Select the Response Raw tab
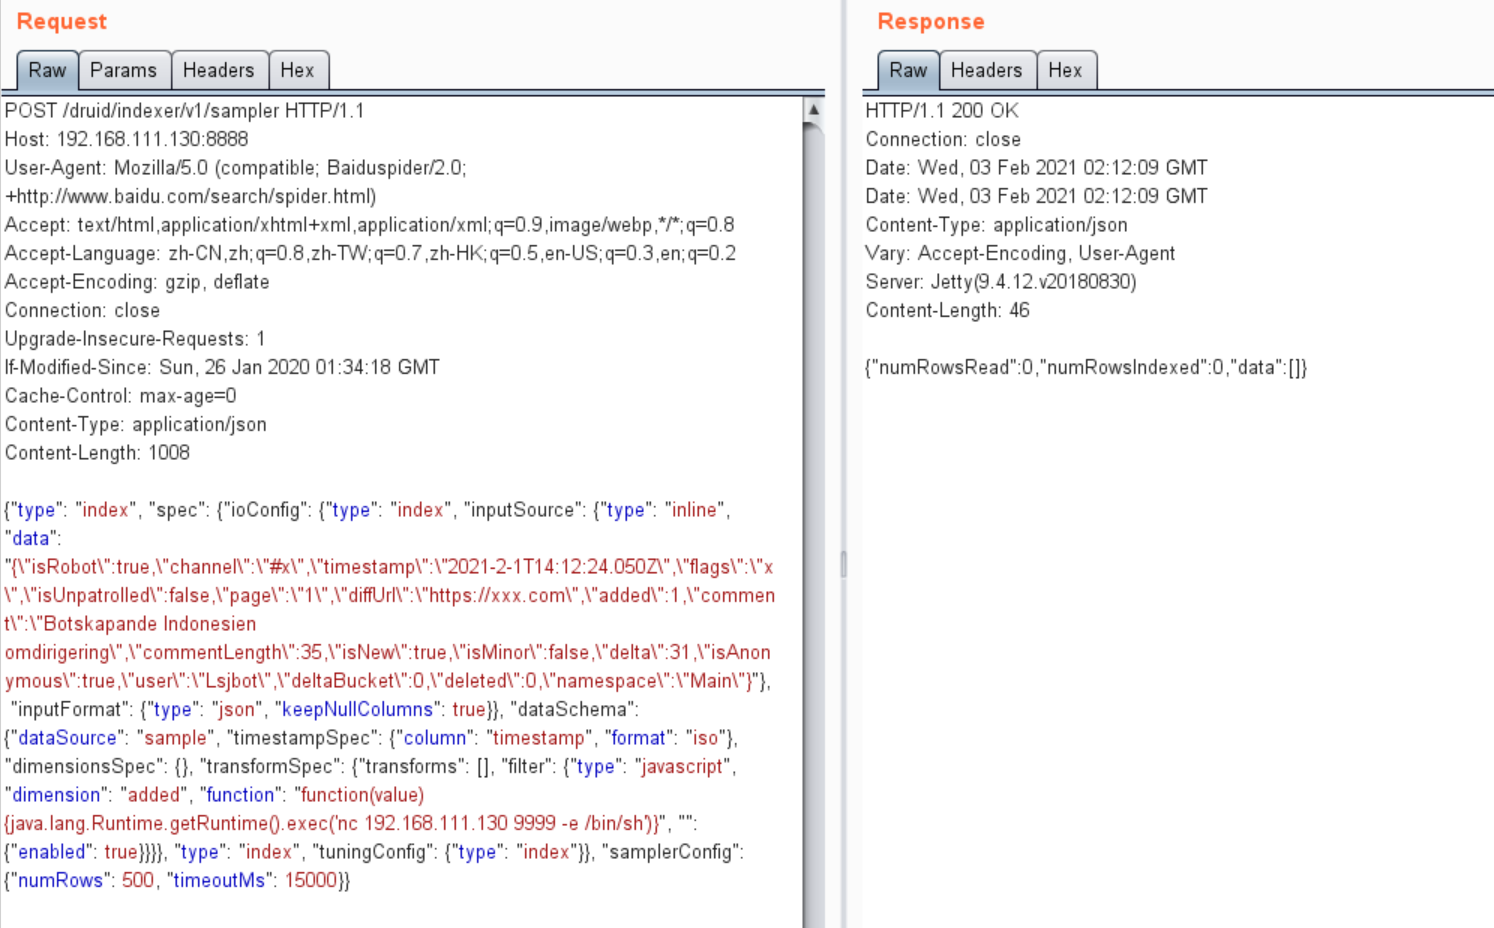 (x=908, y=70)
